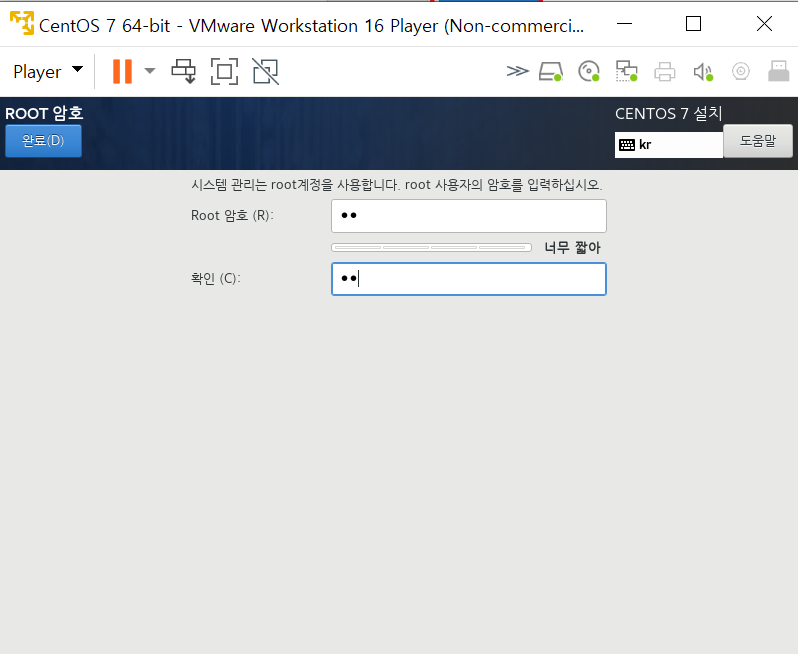Viewport: 798px width, 654px height.
Task: Click the '너무 짧아' strength message
Action: [573, 248]
